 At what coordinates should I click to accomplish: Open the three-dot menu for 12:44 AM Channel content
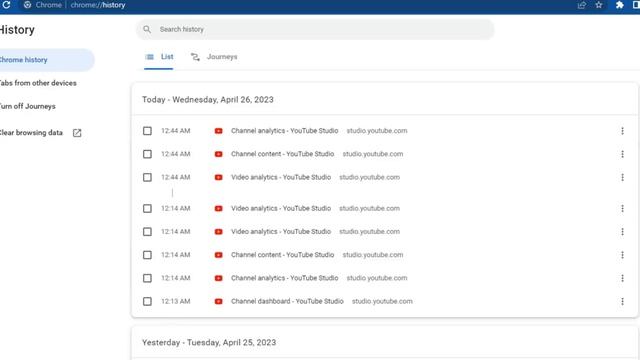tap(622, 154)
